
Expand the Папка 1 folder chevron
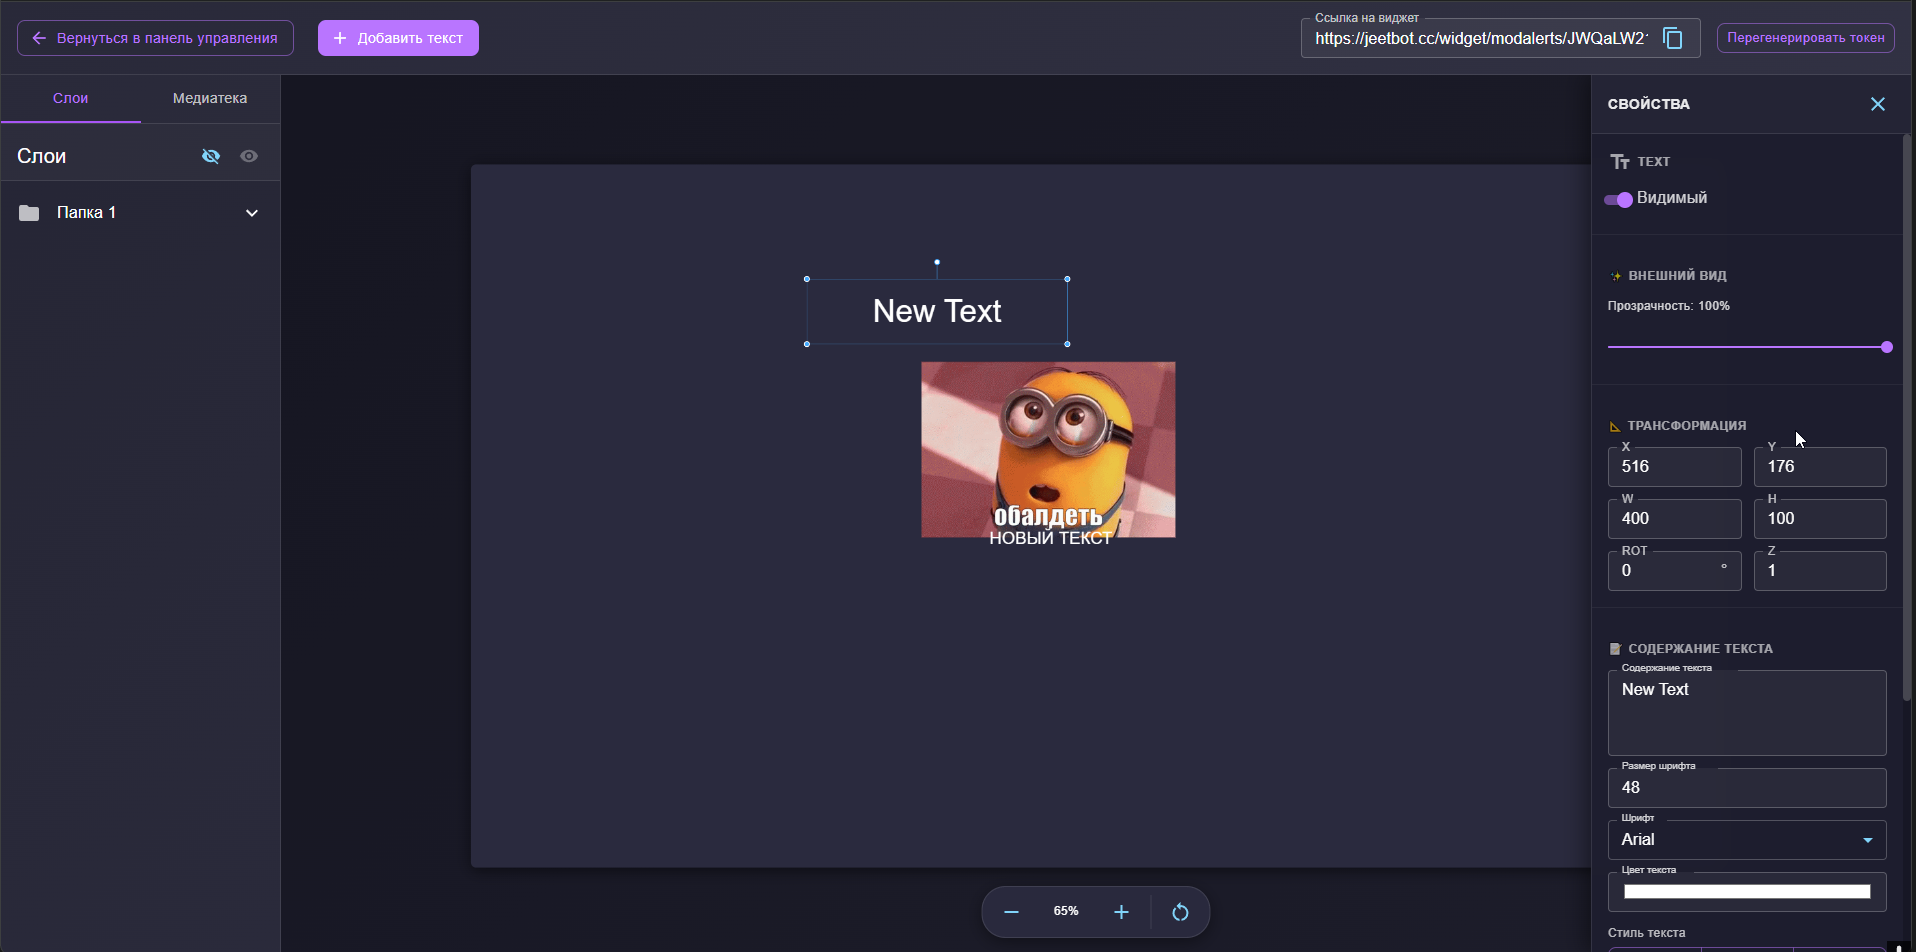(x=252, y=213)
